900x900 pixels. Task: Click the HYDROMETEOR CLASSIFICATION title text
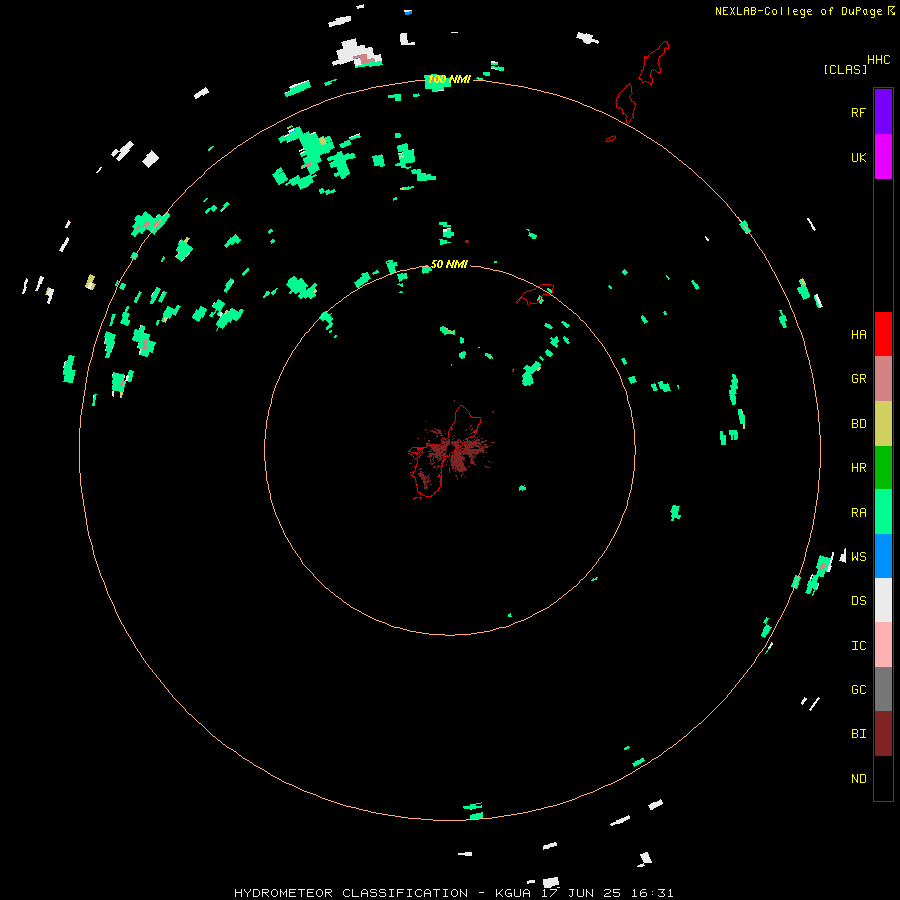[351, 893]
